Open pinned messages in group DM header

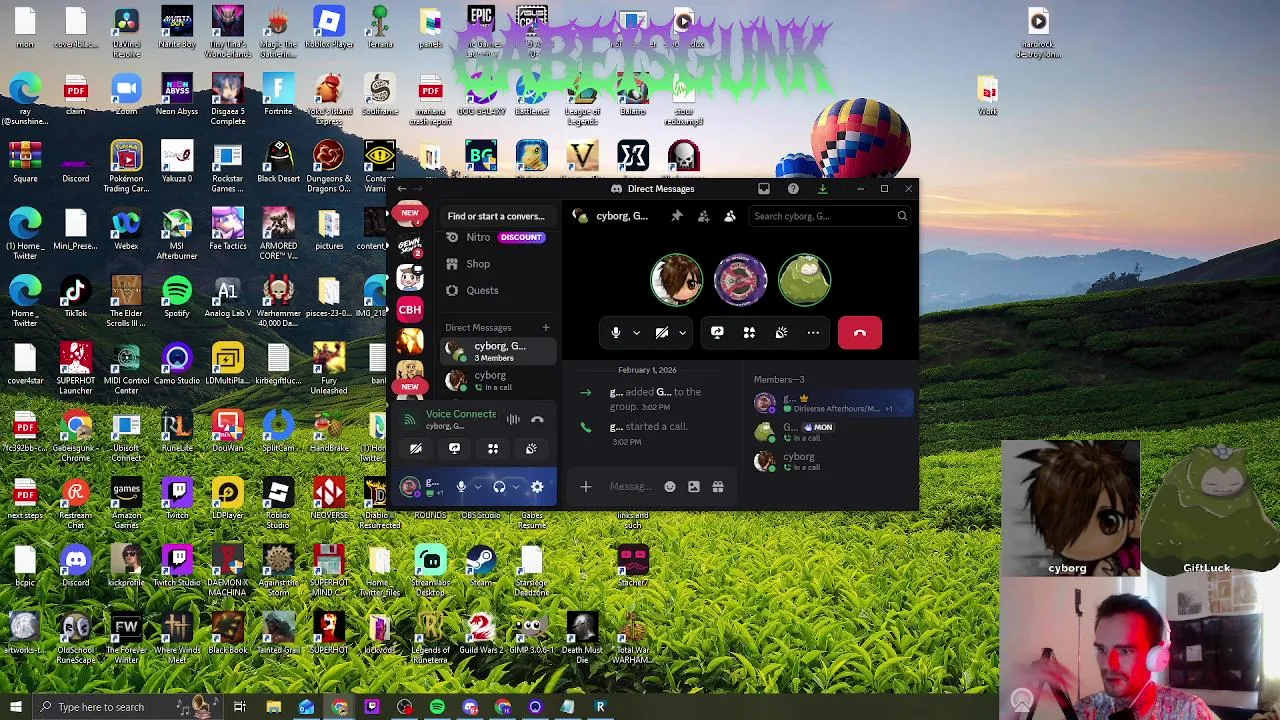tap(677, 216)
